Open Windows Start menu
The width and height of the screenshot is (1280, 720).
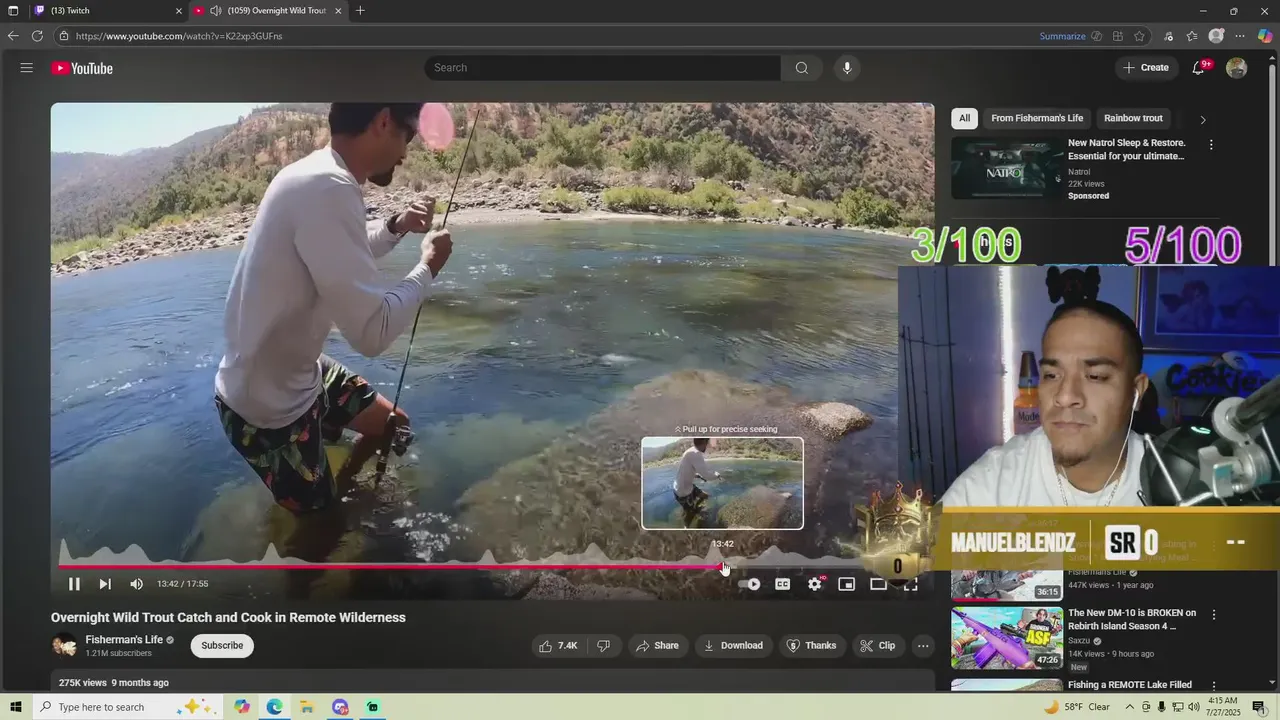coord(14,707)
